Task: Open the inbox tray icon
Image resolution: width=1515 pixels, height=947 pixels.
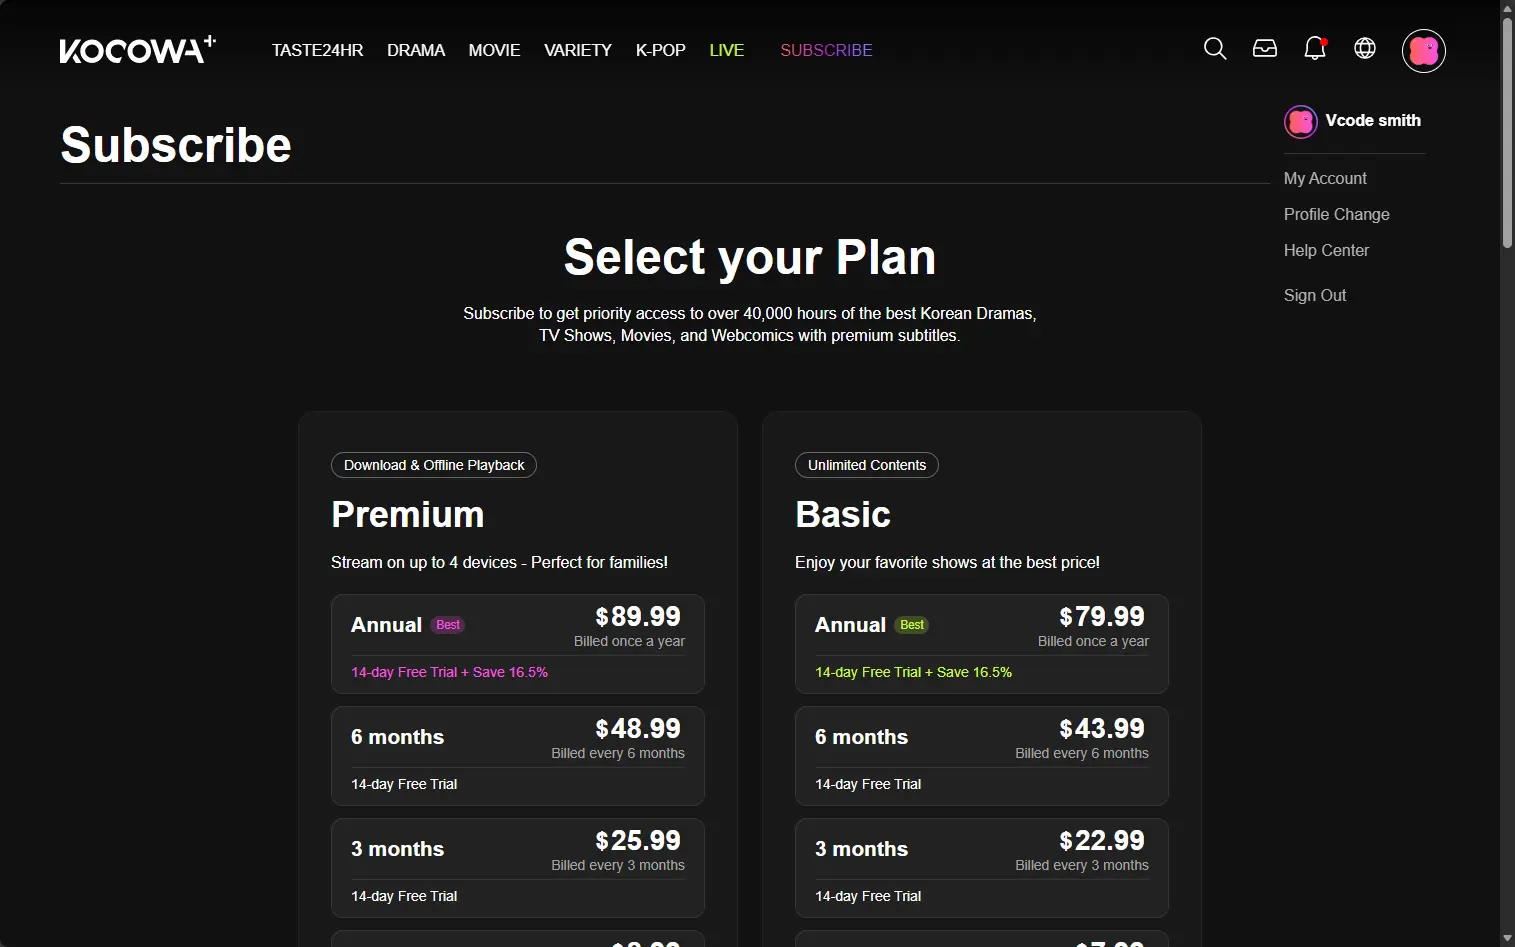Action: 1265,49
